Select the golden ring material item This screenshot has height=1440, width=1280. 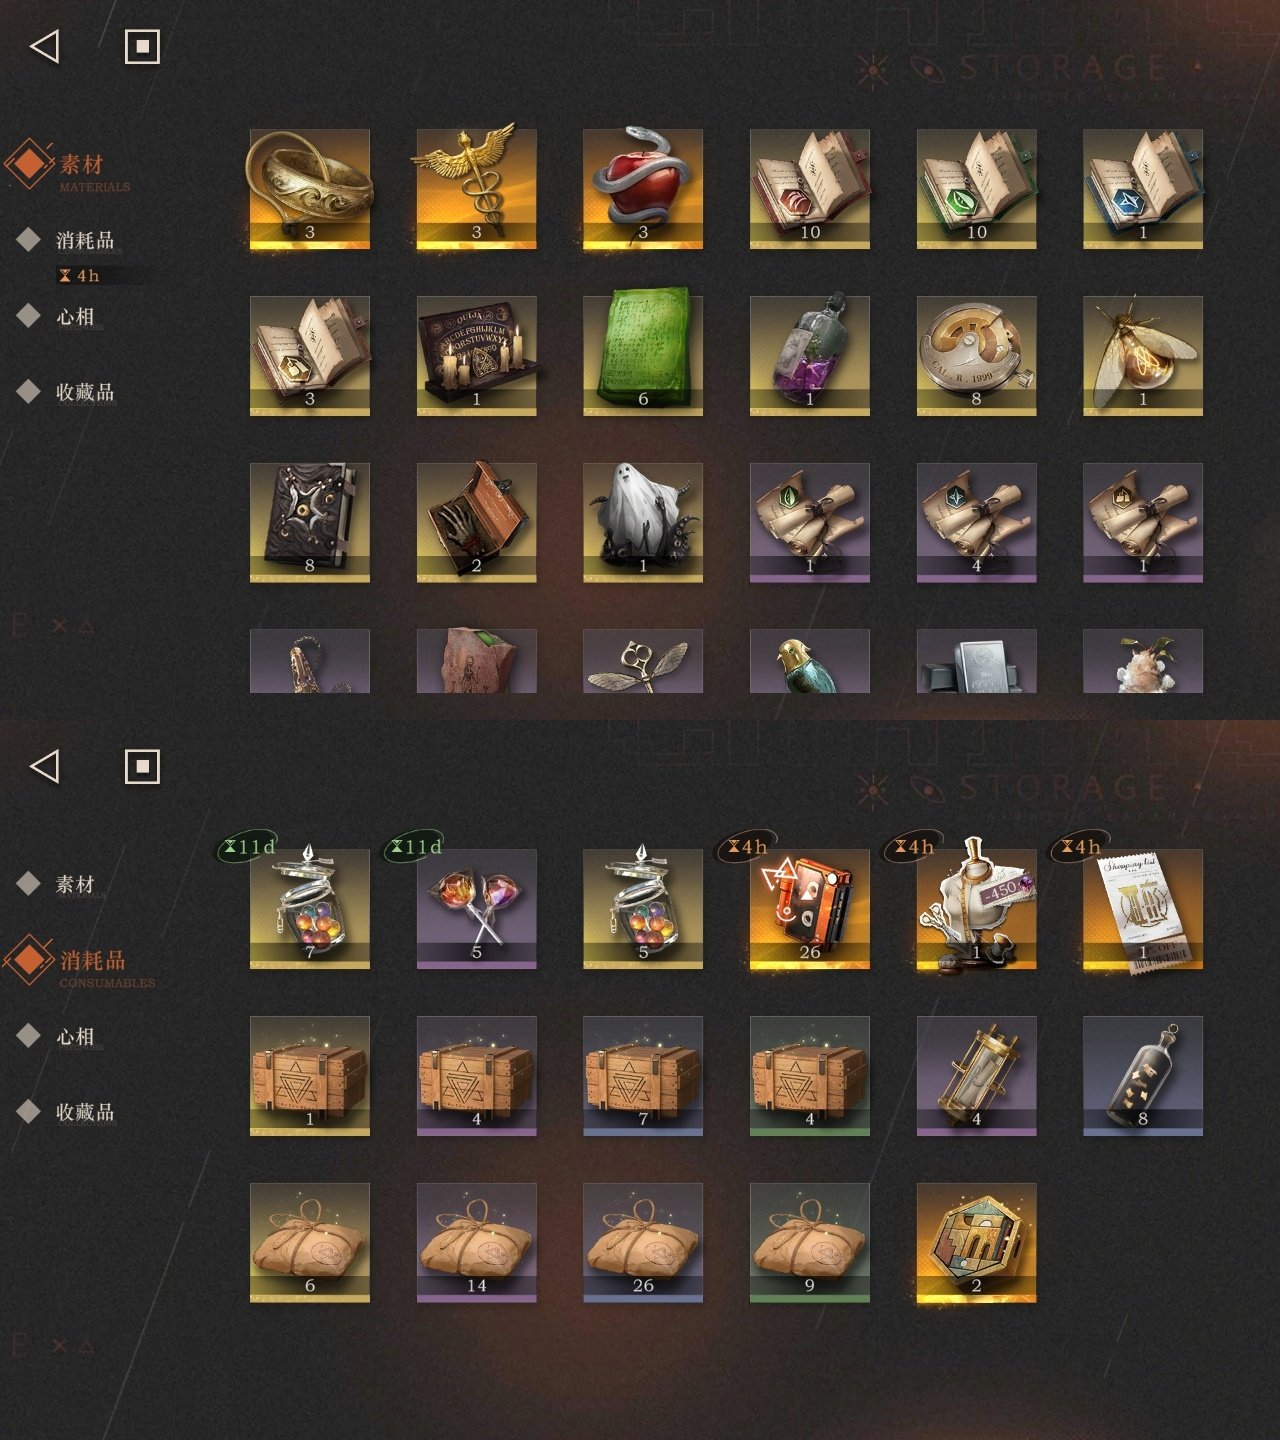coord(310,189)
